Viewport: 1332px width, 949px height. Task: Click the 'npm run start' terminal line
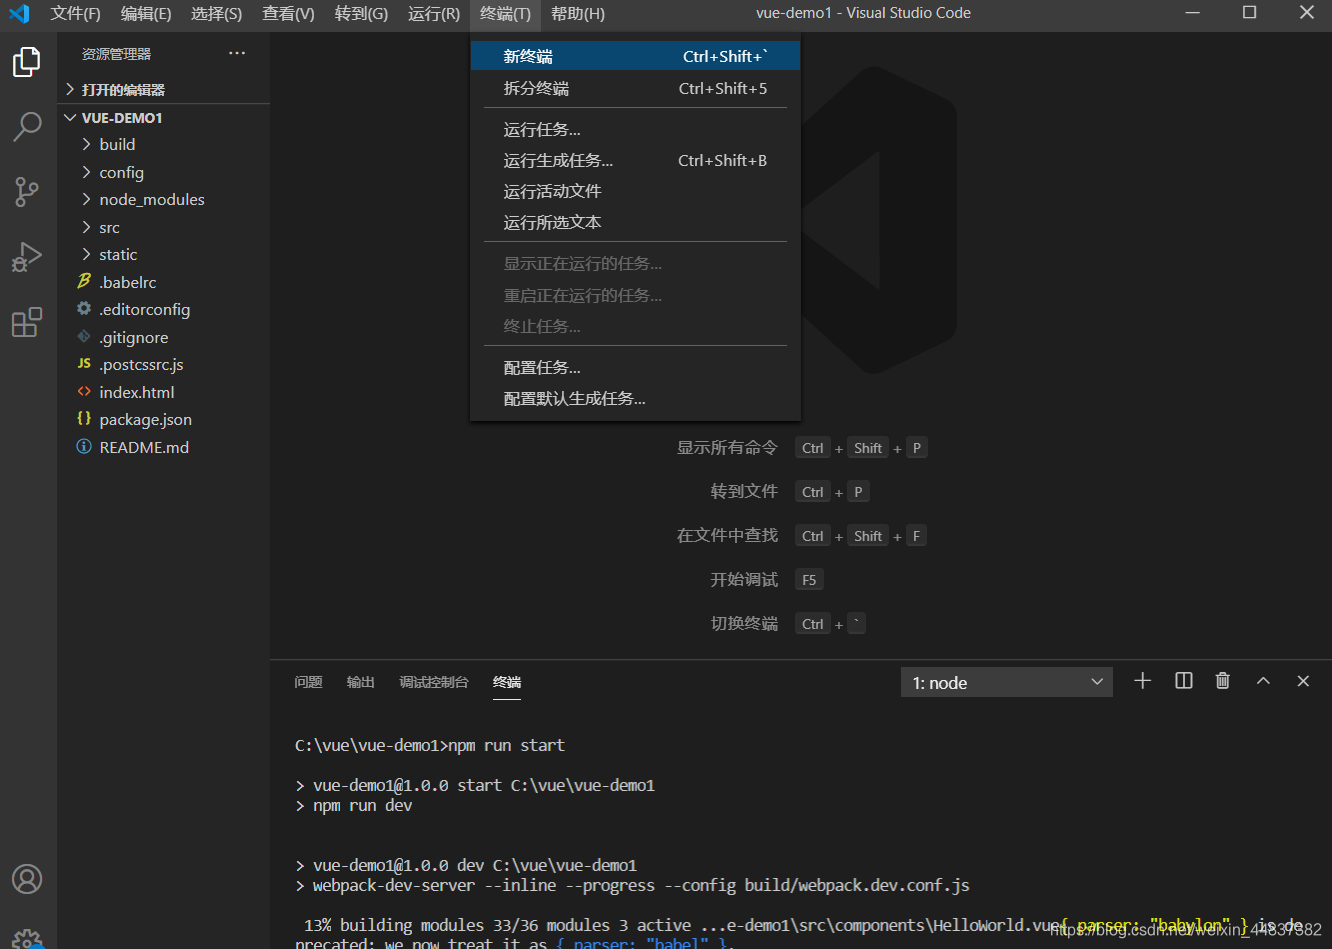coord(430,745)
